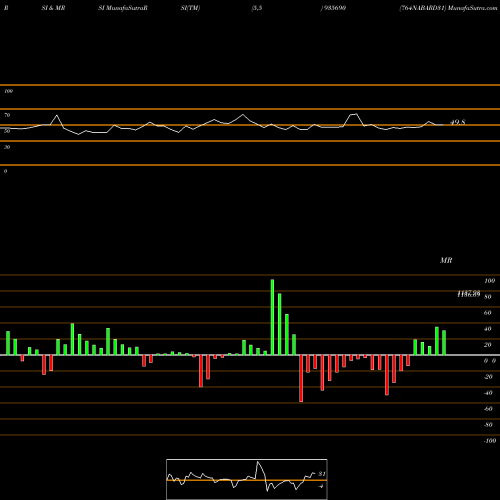
Task: Click the tallest green MR histogram bar
Action: pyautogui.click(x=272, y=317)
